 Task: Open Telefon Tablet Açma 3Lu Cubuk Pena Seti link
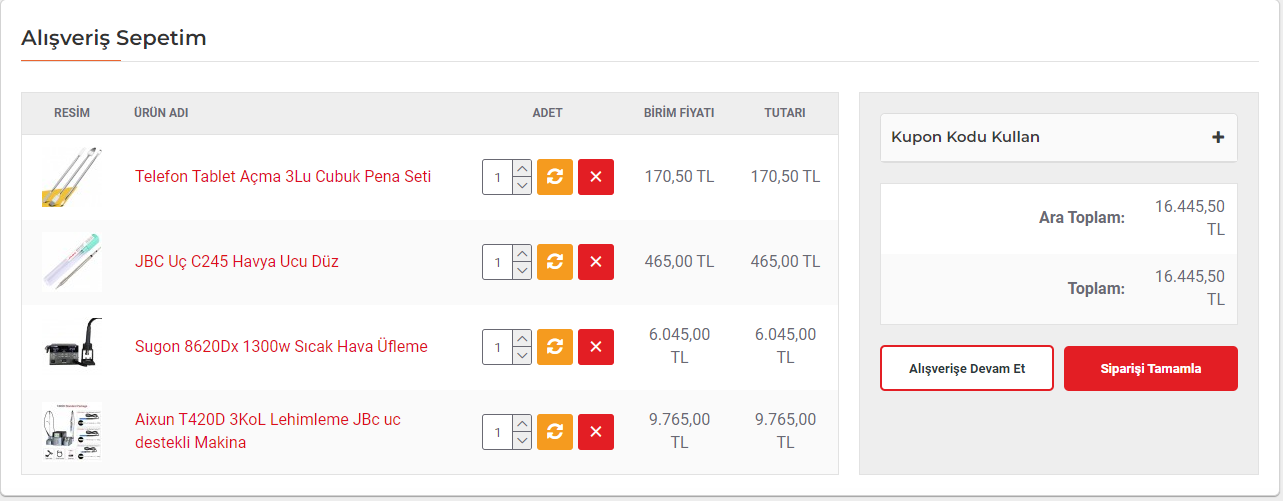coord(283,177)
